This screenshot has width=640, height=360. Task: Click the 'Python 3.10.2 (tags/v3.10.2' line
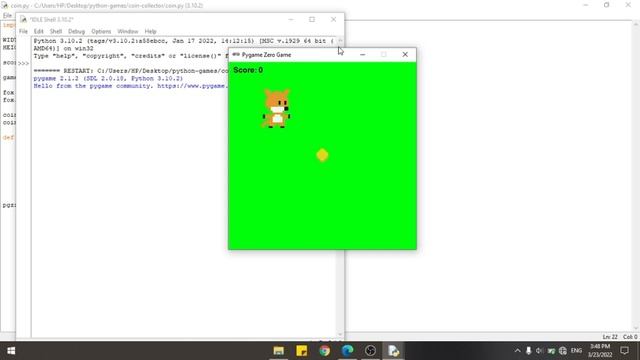tap(183, 41)
